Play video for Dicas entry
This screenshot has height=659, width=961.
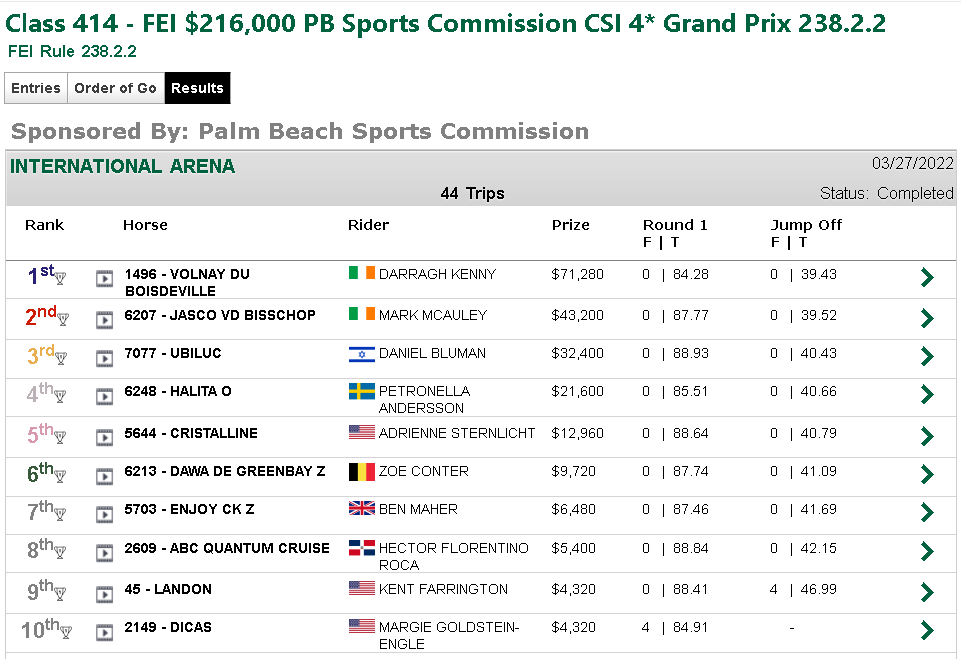click(x=104, y=631)
